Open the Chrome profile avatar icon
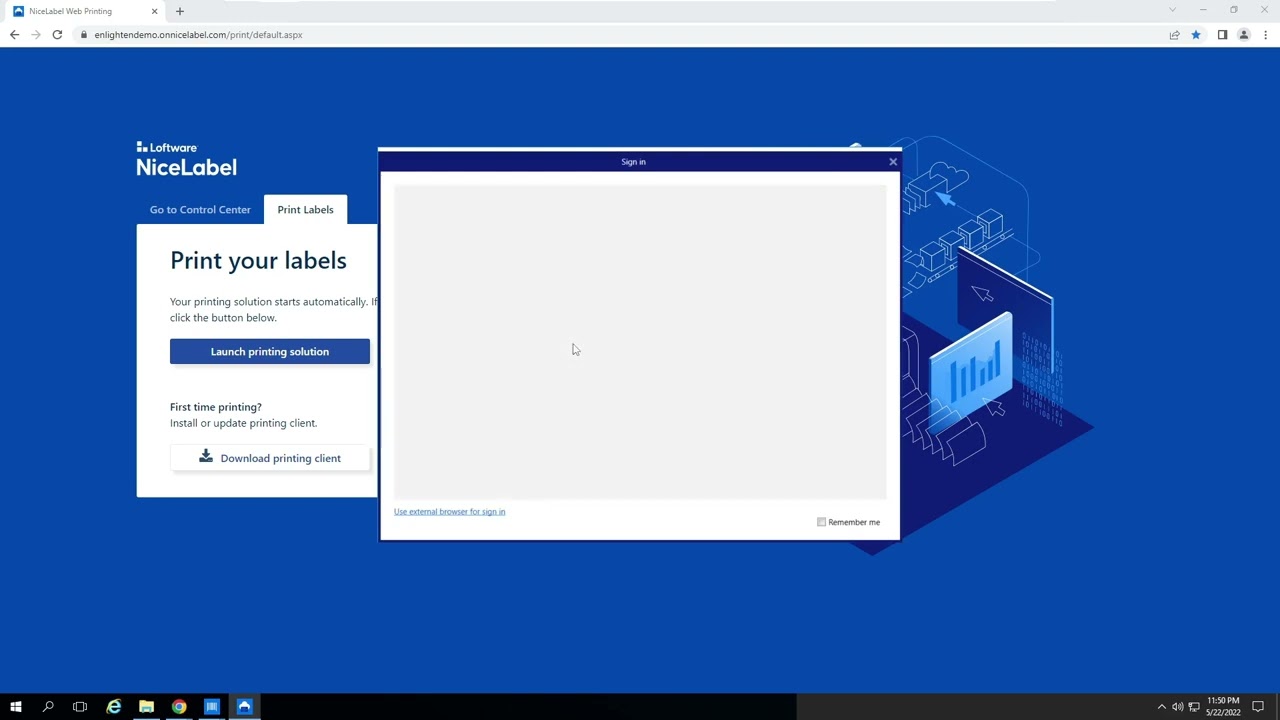This screenshot has width=1280, height=720. coord(1244,35)
